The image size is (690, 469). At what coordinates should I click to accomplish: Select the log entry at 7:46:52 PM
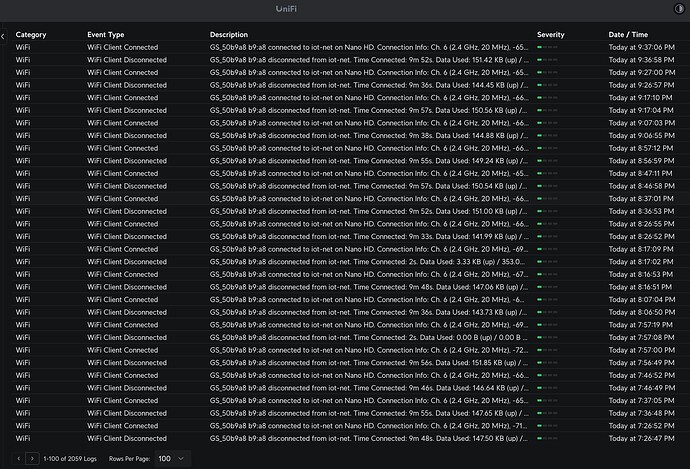pyautogui.click(x=350, y=375)
